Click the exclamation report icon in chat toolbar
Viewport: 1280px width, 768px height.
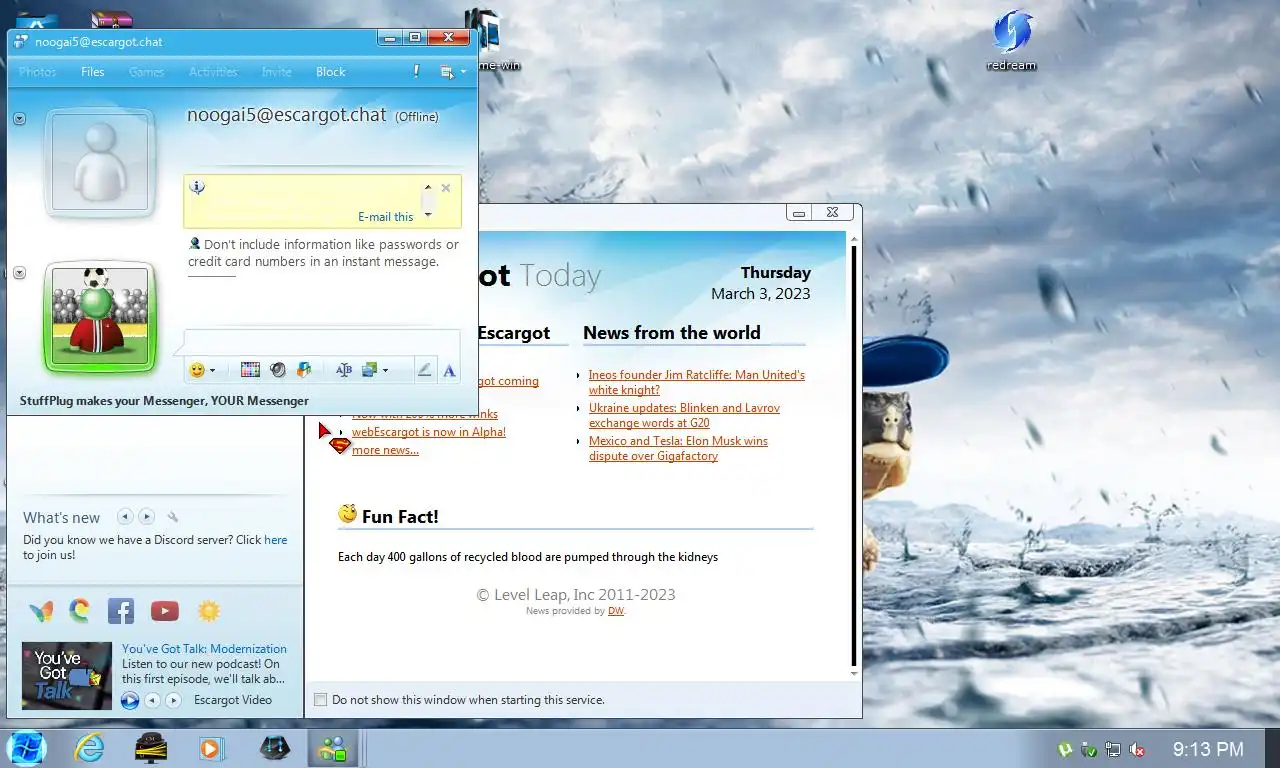click(x=416, y=72)
